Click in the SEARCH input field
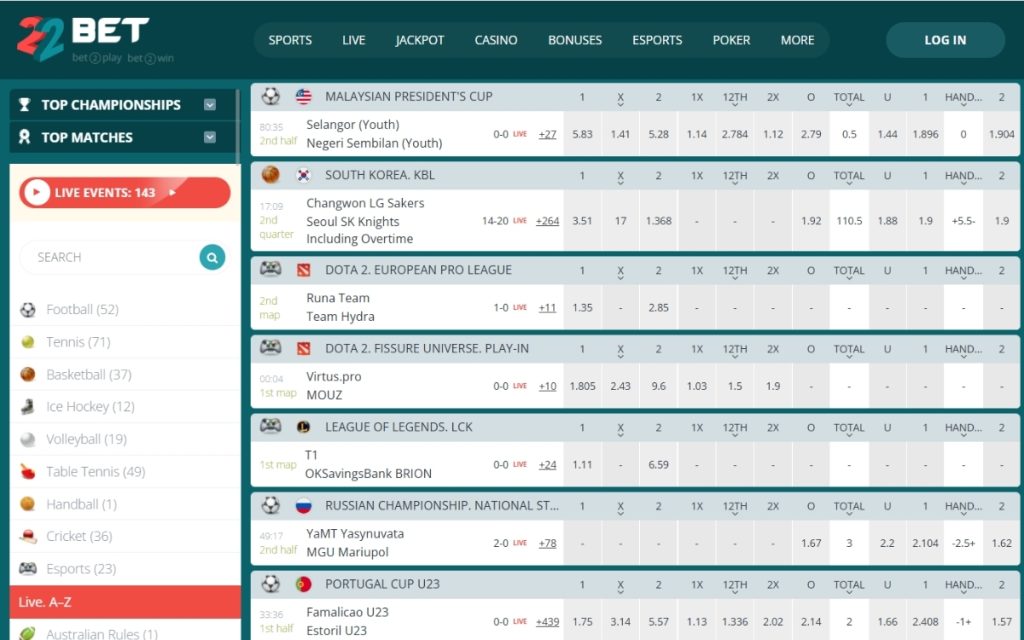The image size is (1024, 640). [110, 257]
